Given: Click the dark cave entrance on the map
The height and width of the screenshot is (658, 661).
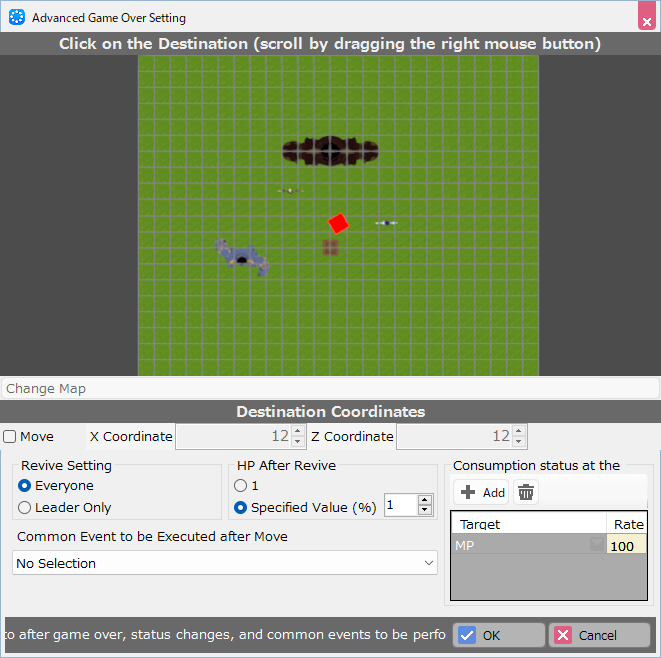Looking at the screenshot, I should tap(329, 152).
